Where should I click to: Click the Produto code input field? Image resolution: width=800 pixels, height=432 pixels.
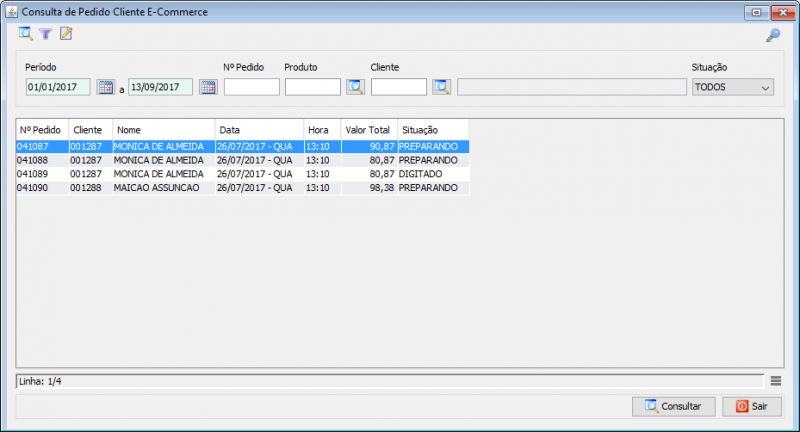312,87
